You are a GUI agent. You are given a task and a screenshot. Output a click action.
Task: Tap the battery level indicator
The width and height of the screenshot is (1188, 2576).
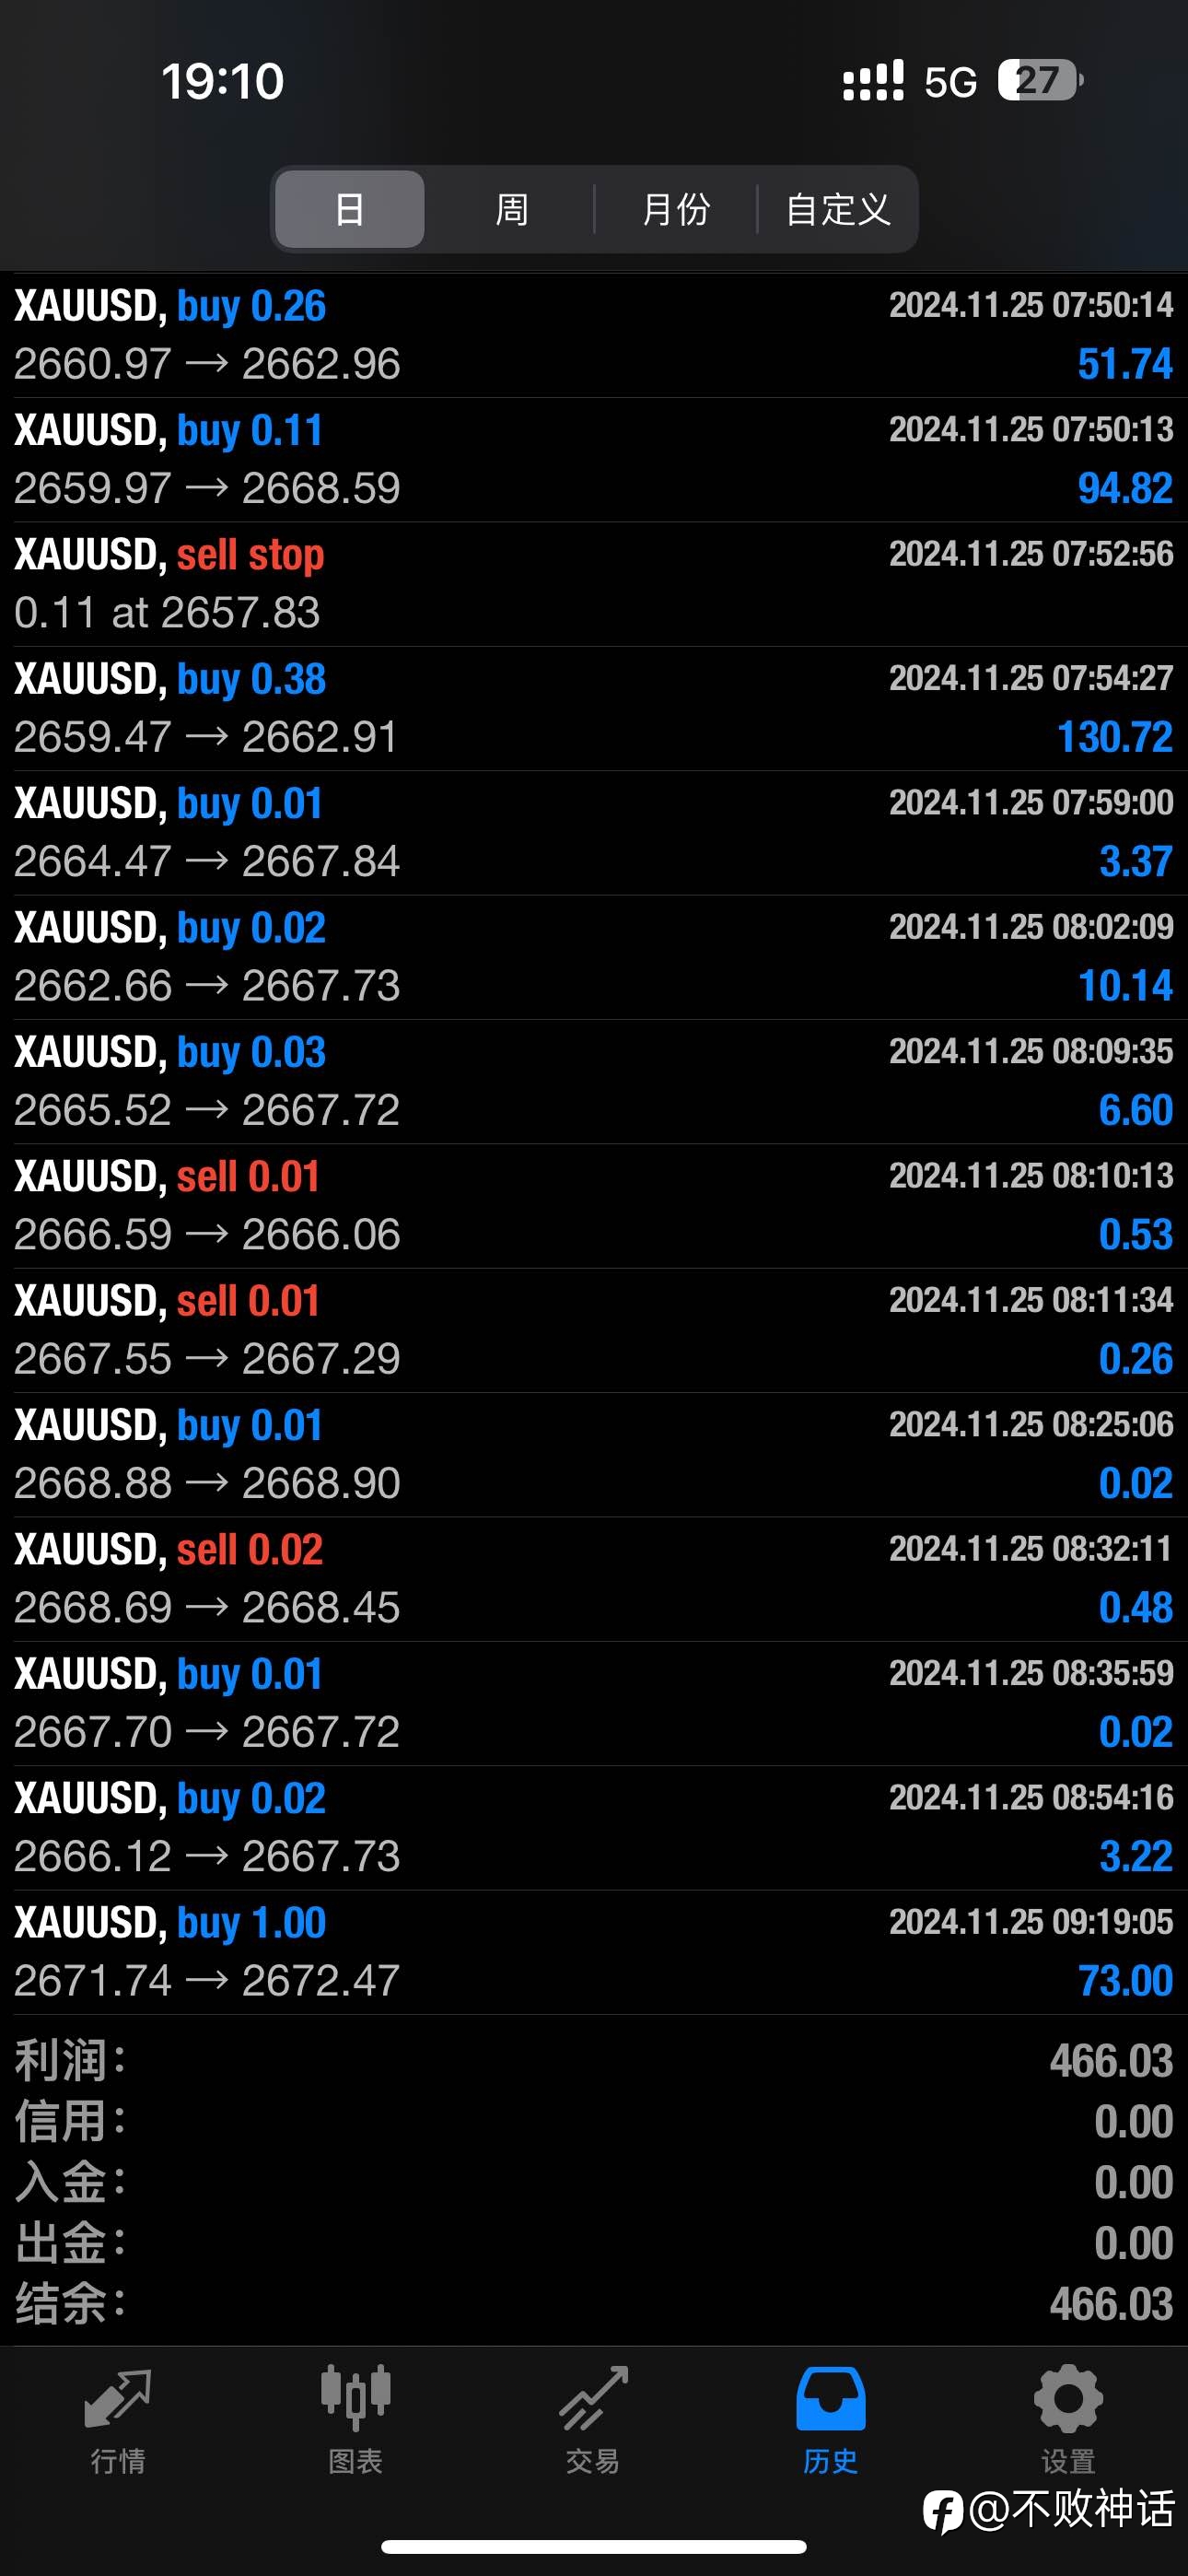[1040, 80]
